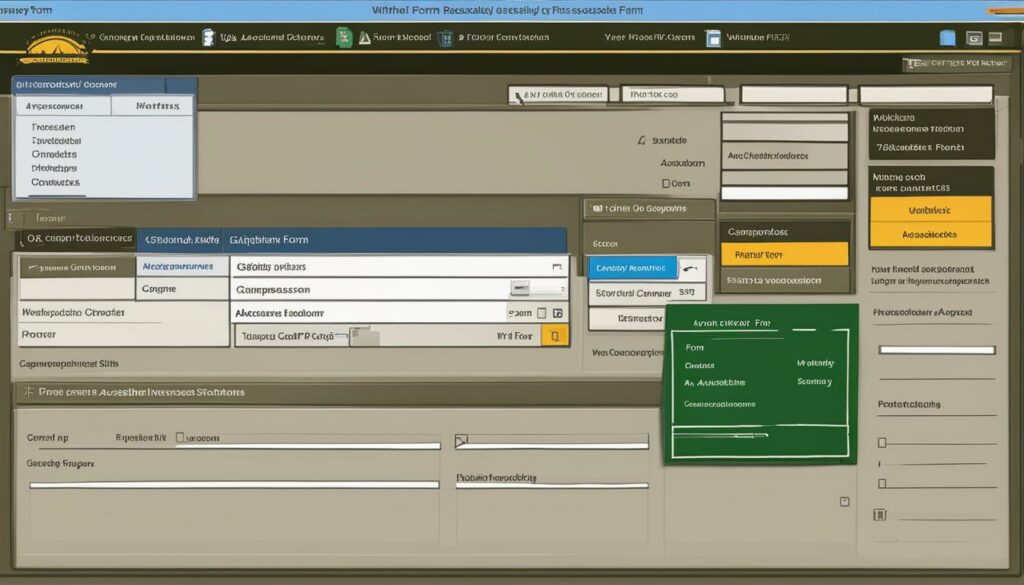The image size is (1024, 585).
Task: Tick the checkbox below the two right-aligned labels
Action: (665, 183)
